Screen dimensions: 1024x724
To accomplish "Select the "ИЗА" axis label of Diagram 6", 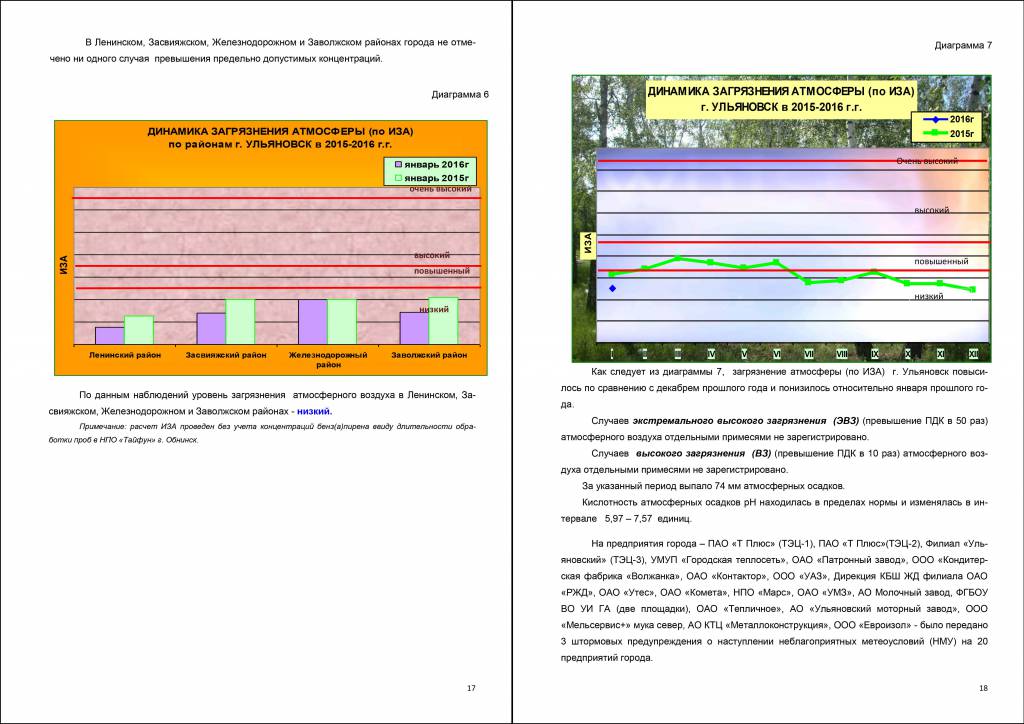I will (64, 265).
